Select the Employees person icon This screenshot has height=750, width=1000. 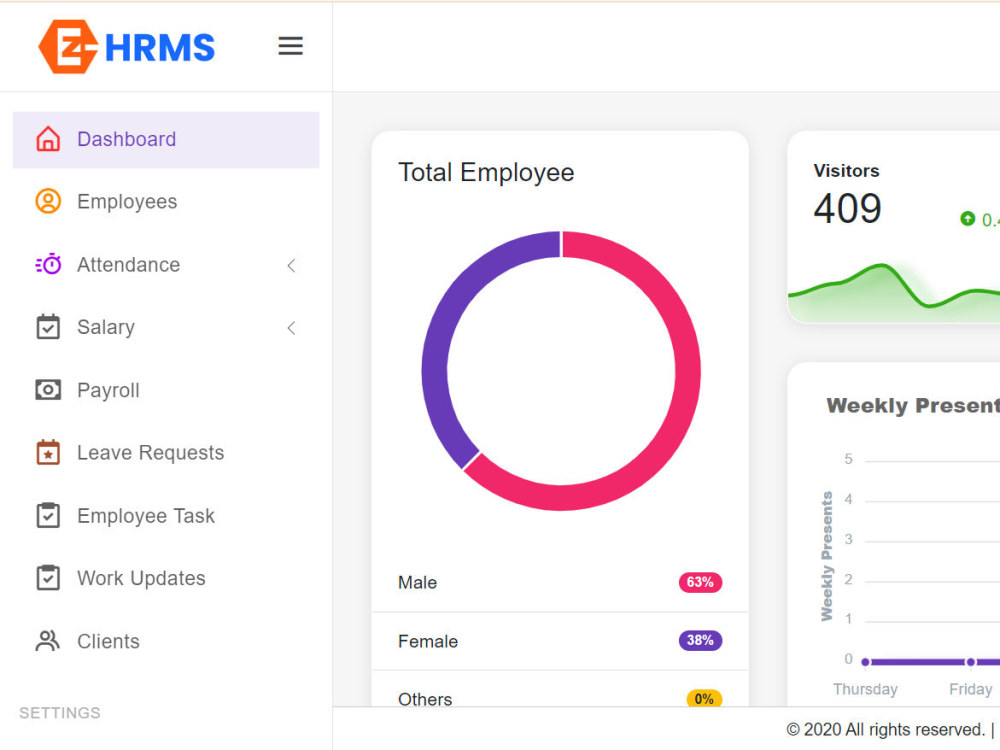(47, 201)
